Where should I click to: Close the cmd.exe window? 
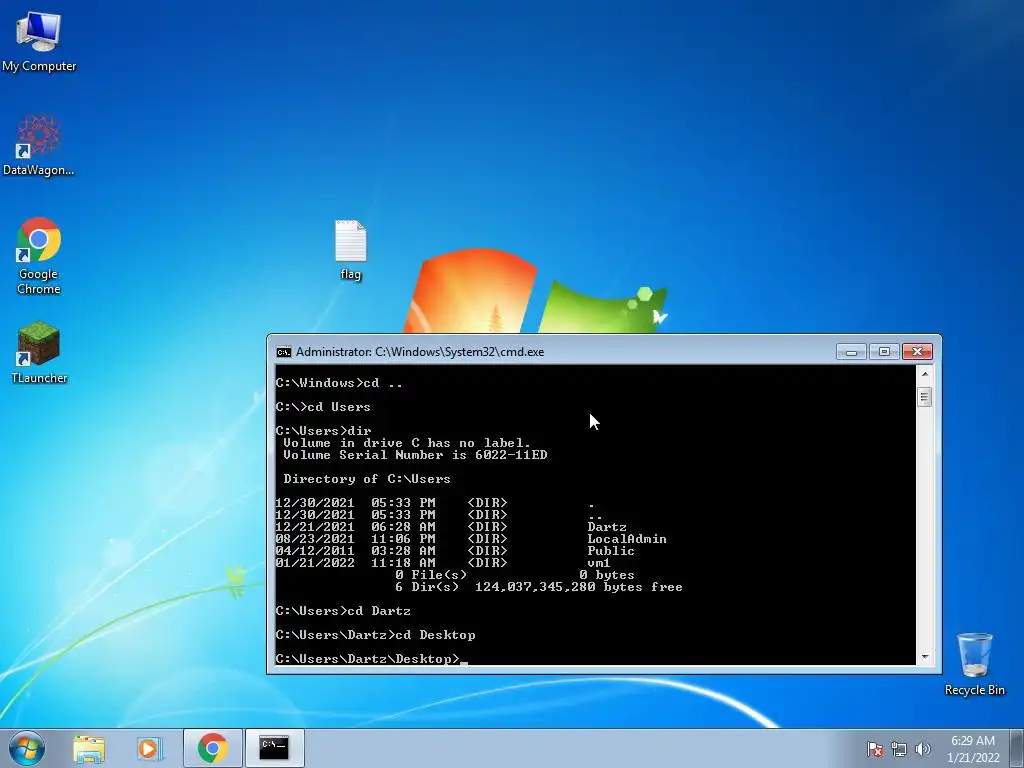(x=917, y=352)
